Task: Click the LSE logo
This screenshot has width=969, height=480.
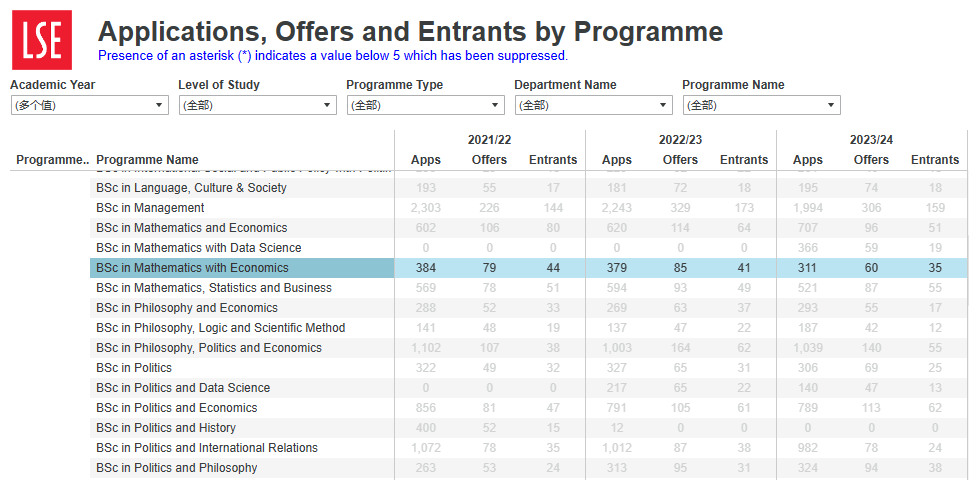Action: click(x=42, y=40)
